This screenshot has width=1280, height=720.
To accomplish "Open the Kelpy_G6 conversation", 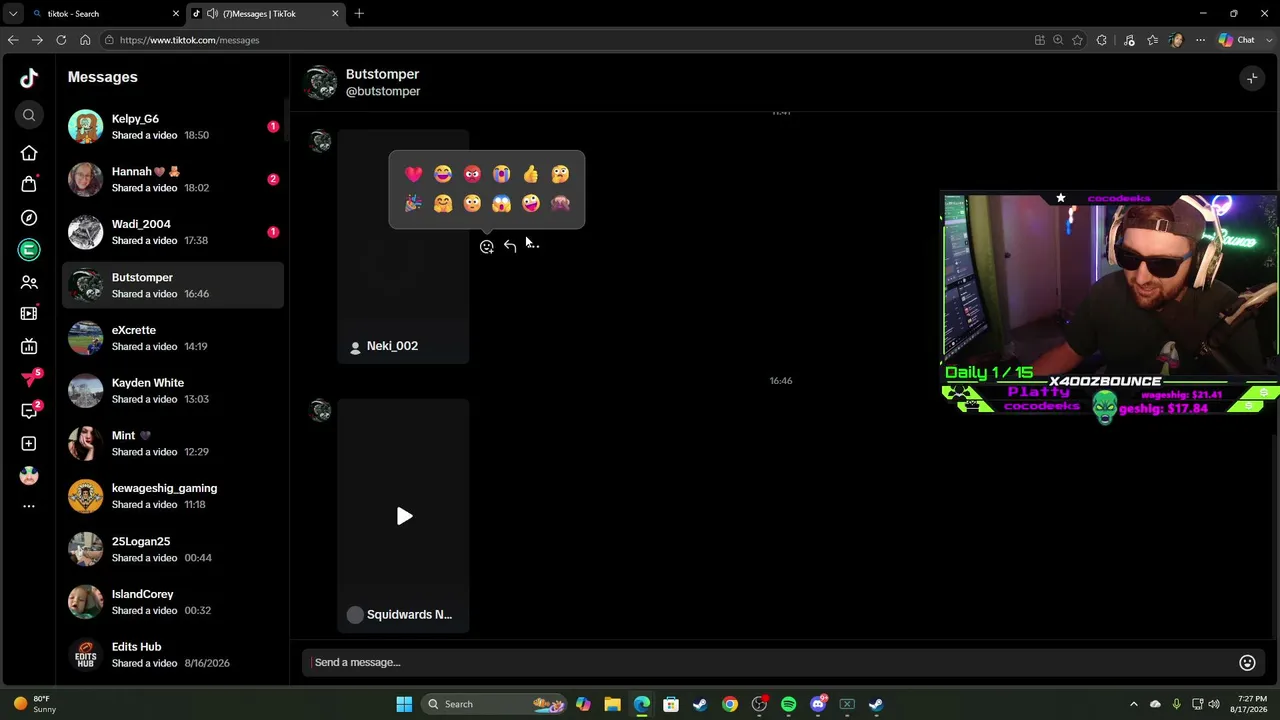I will click(x=173, y=127).
